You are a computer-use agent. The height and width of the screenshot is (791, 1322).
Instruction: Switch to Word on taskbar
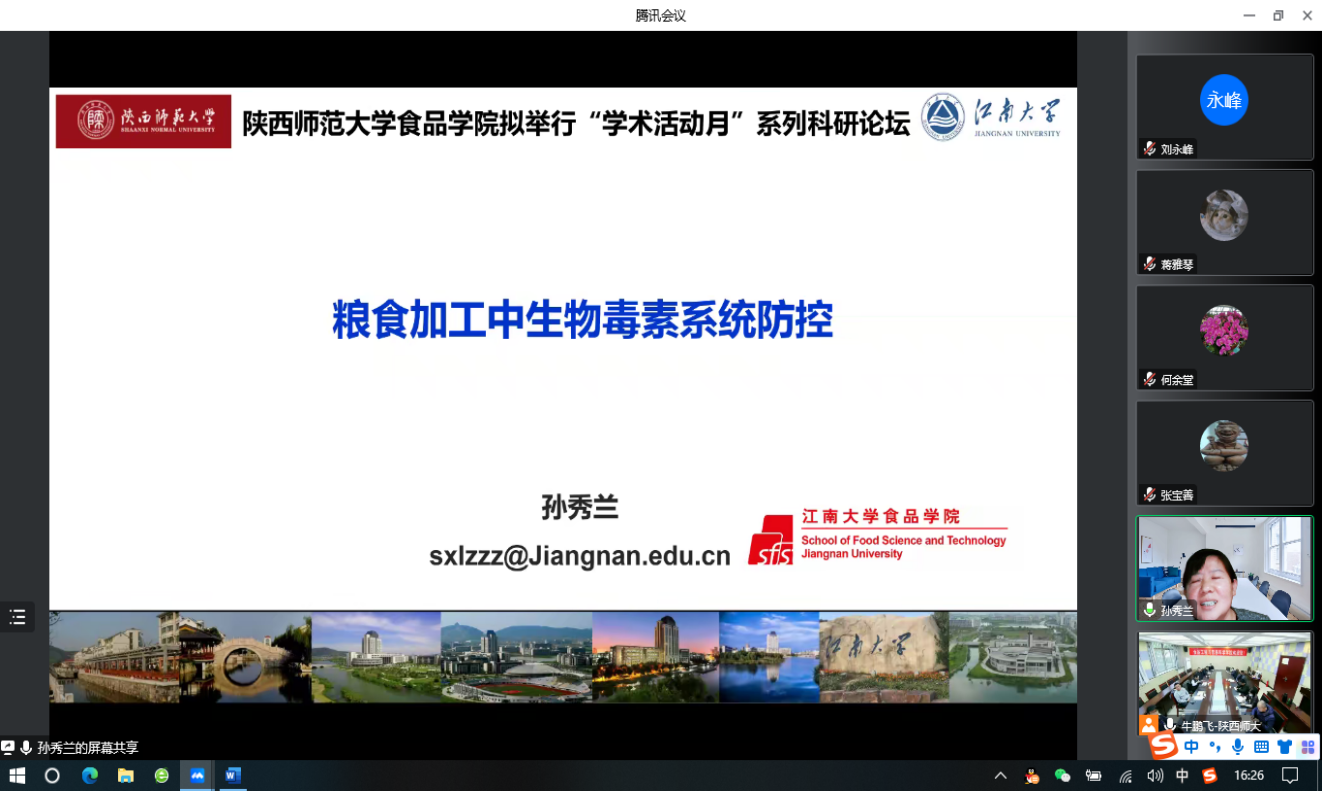pos(233,775)
